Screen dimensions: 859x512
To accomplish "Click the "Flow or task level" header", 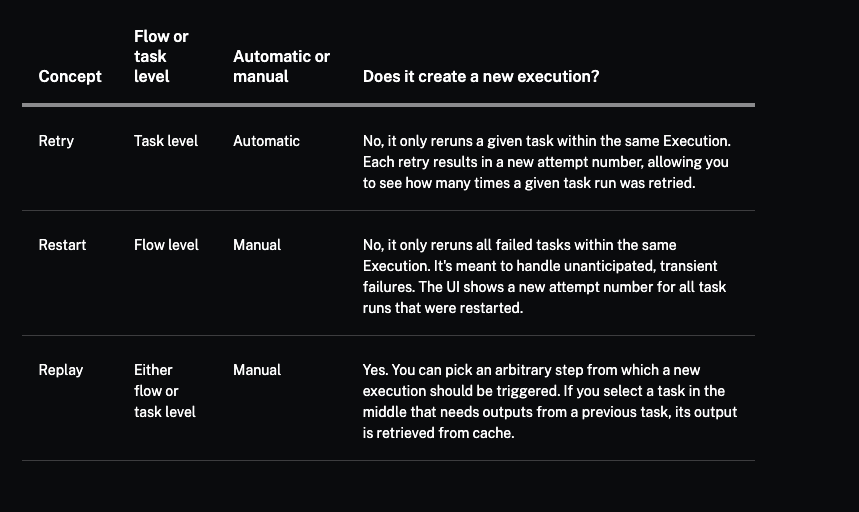I will click(x=161, y=56).
